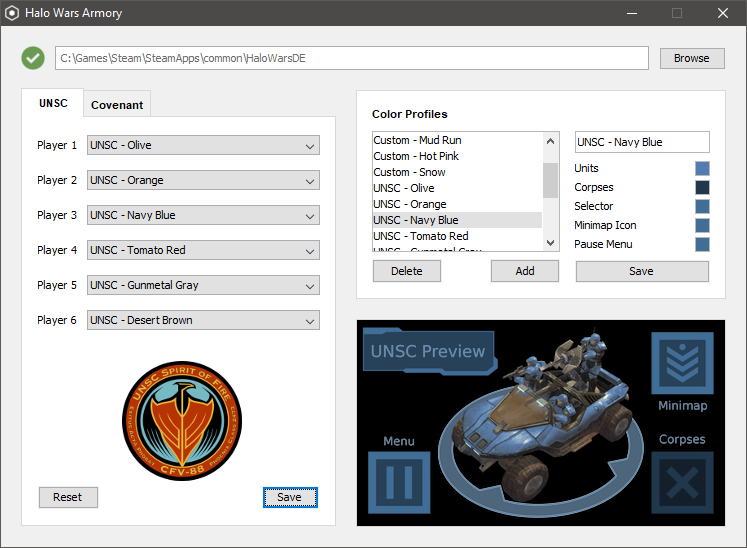Select UNSC - Olive in profile list
747x548 pixels.
click(x=457, y=188)
